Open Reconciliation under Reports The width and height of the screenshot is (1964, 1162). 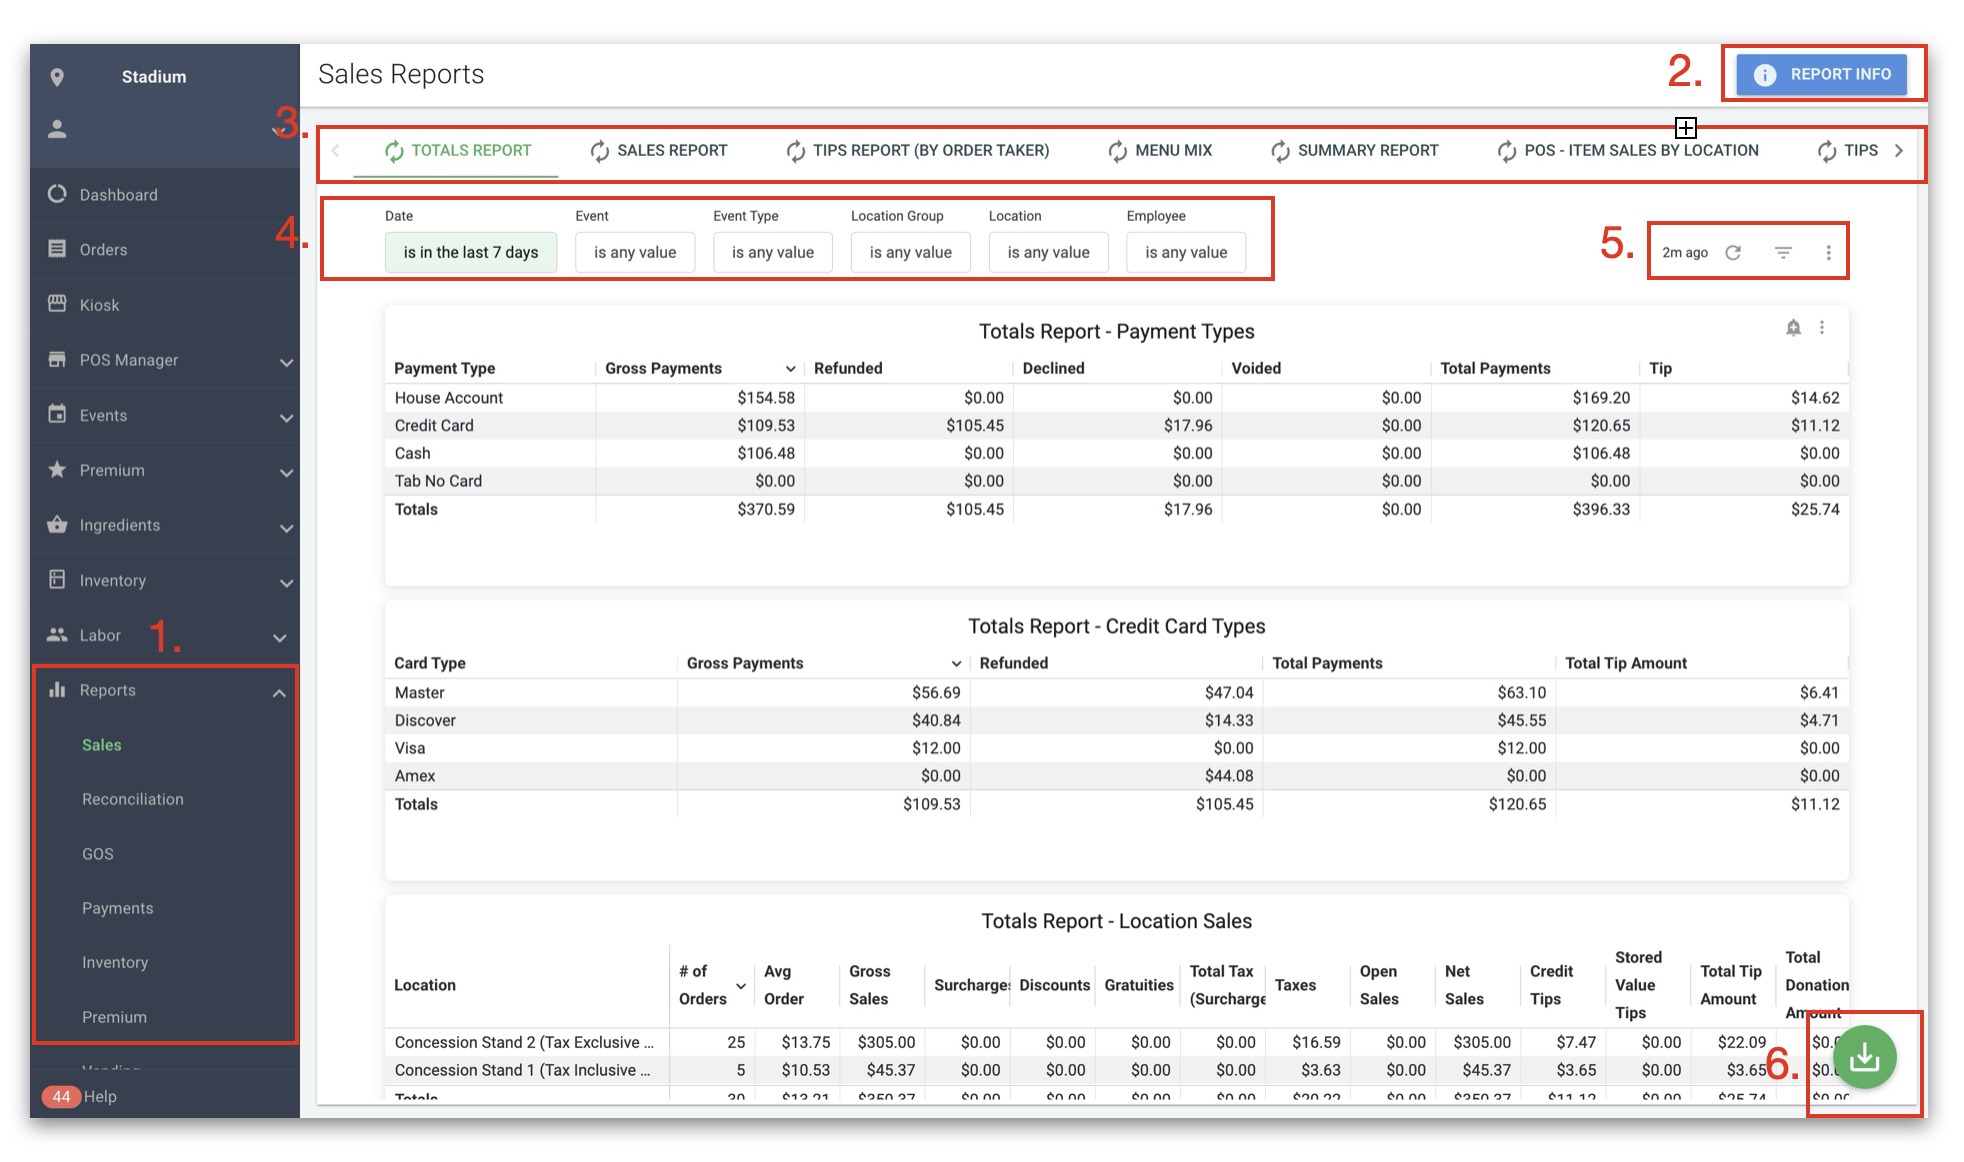(132, 799)
